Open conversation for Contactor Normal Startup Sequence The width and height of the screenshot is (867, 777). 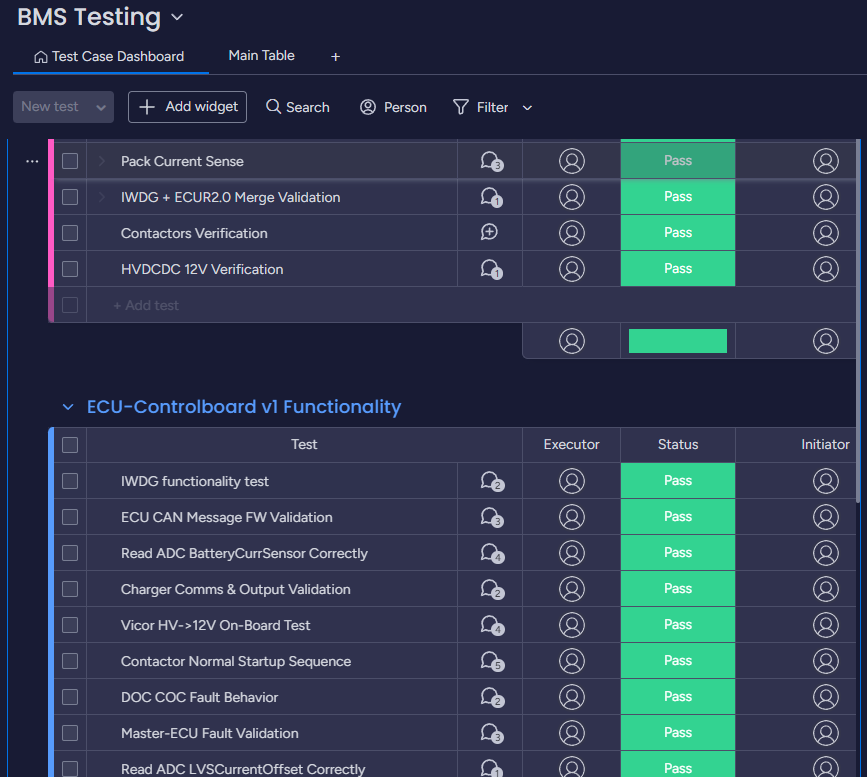coord(490,661)
